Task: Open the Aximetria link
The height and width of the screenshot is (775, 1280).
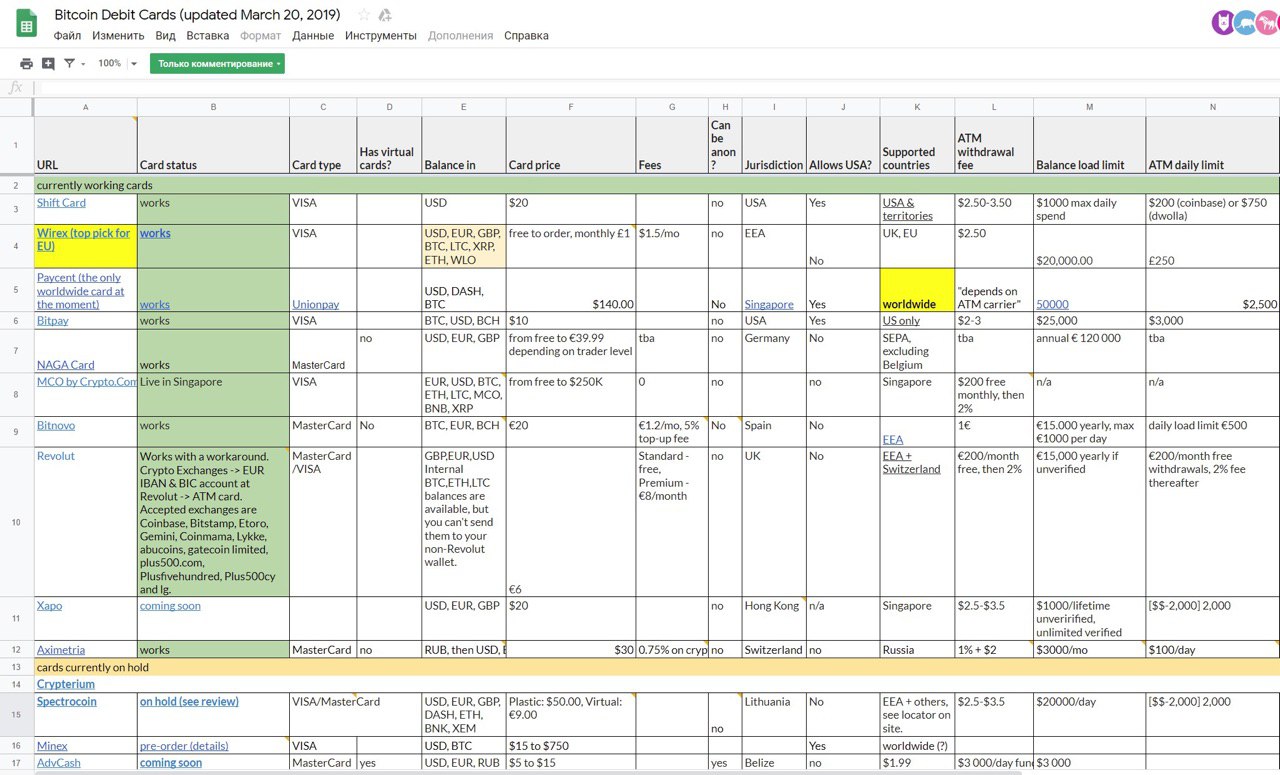Action: (x=61, y=650)
